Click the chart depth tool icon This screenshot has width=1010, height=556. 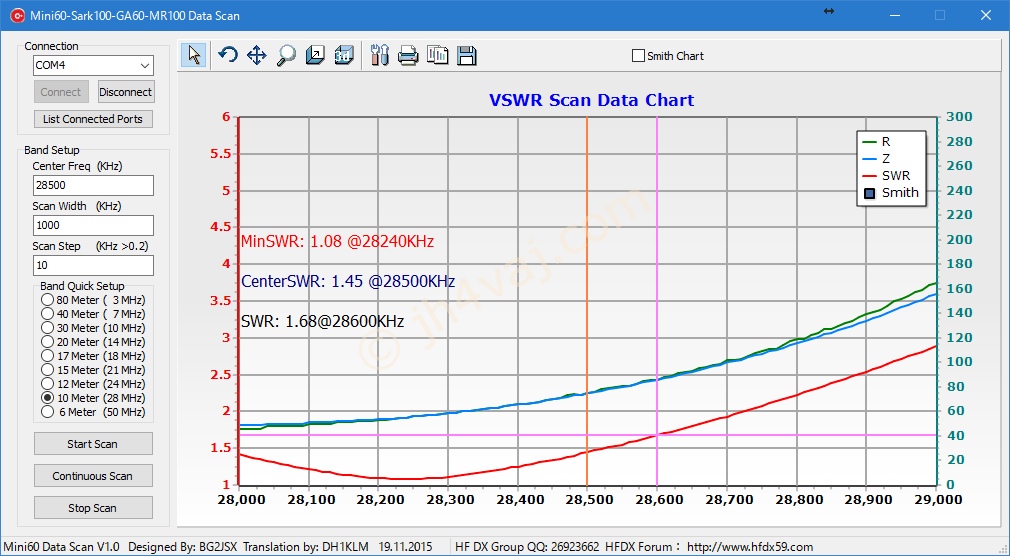click(315, 55)
